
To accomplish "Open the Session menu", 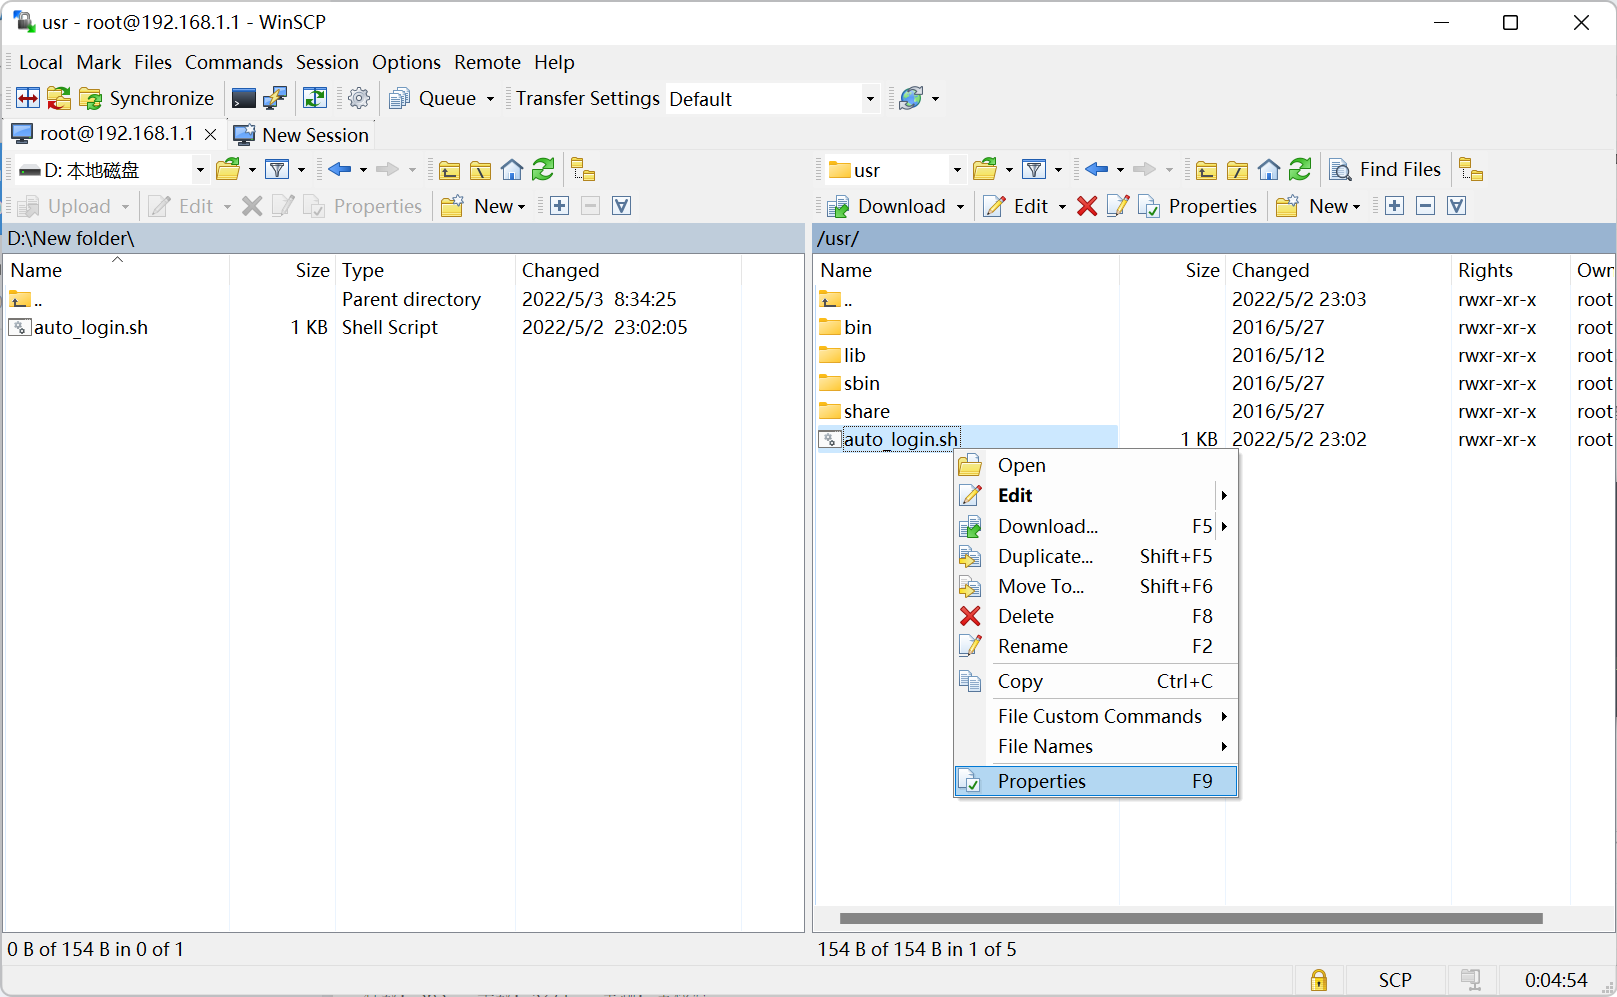I will (x=327, y=62).
